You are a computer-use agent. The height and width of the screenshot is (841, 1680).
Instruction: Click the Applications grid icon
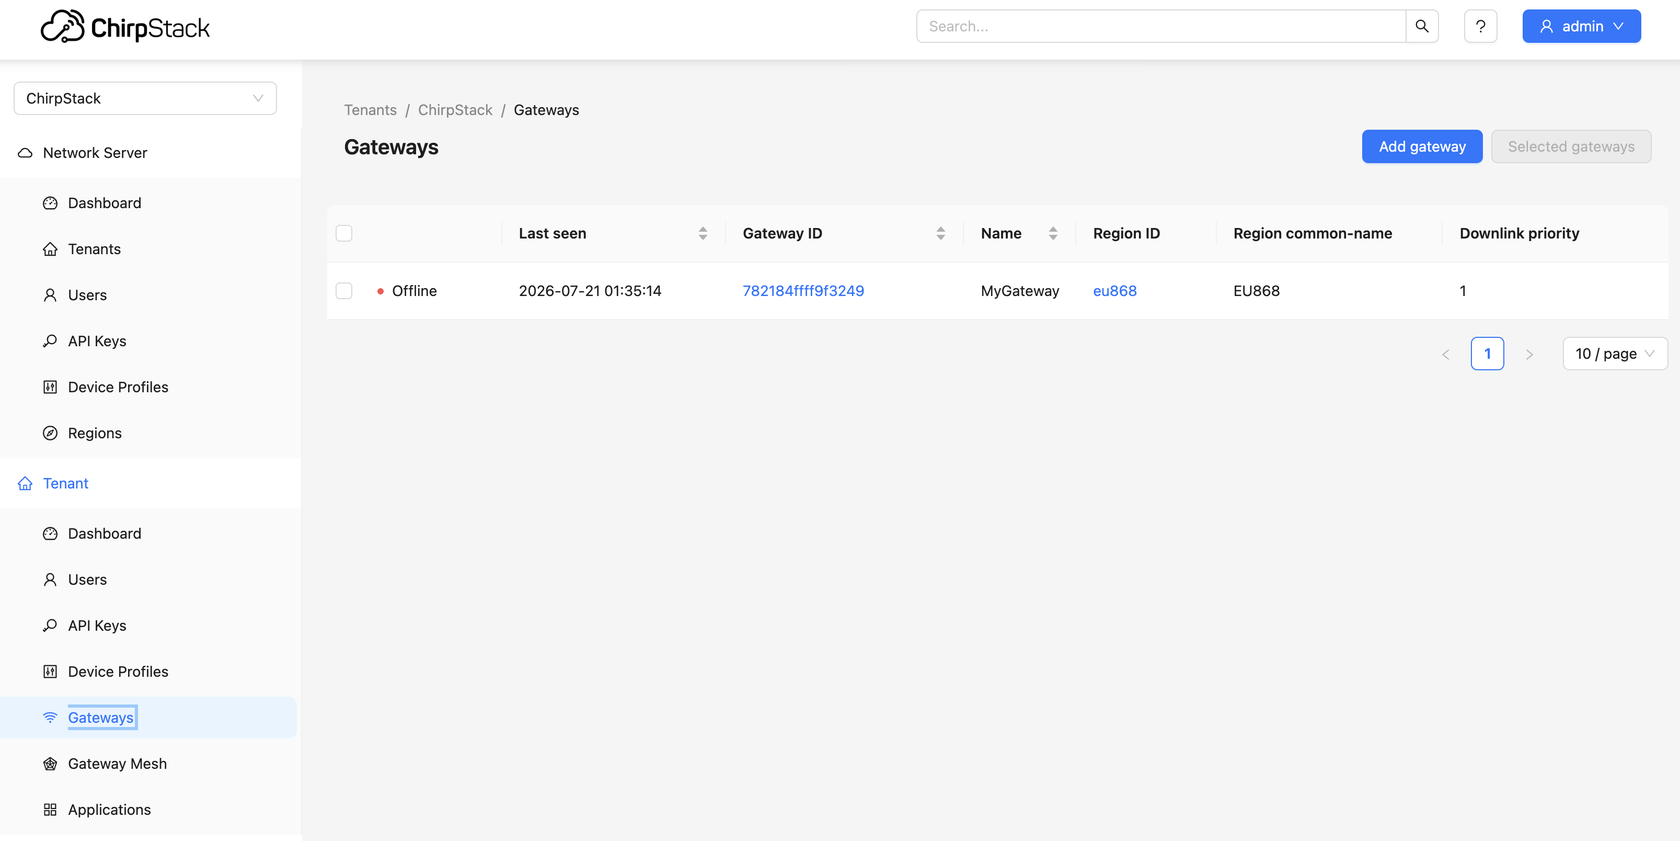pyautogui.click(x=50, y=810)
